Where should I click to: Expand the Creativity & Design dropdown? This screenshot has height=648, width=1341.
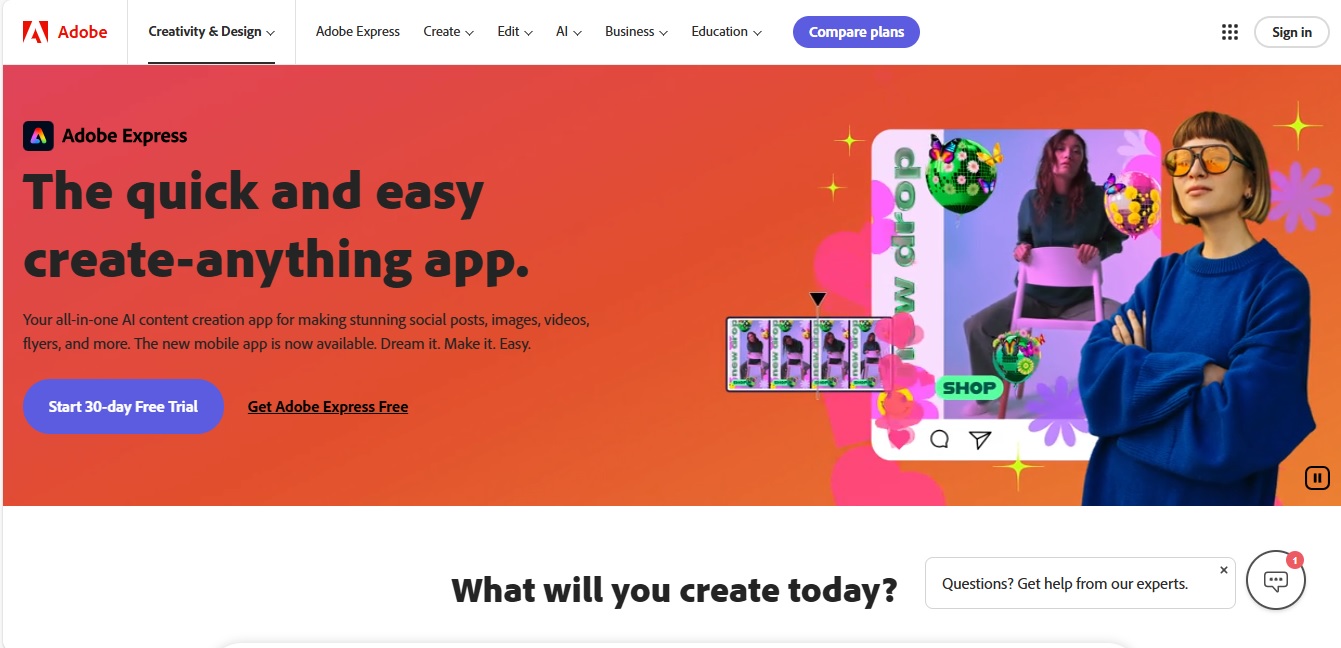point(211,32)
